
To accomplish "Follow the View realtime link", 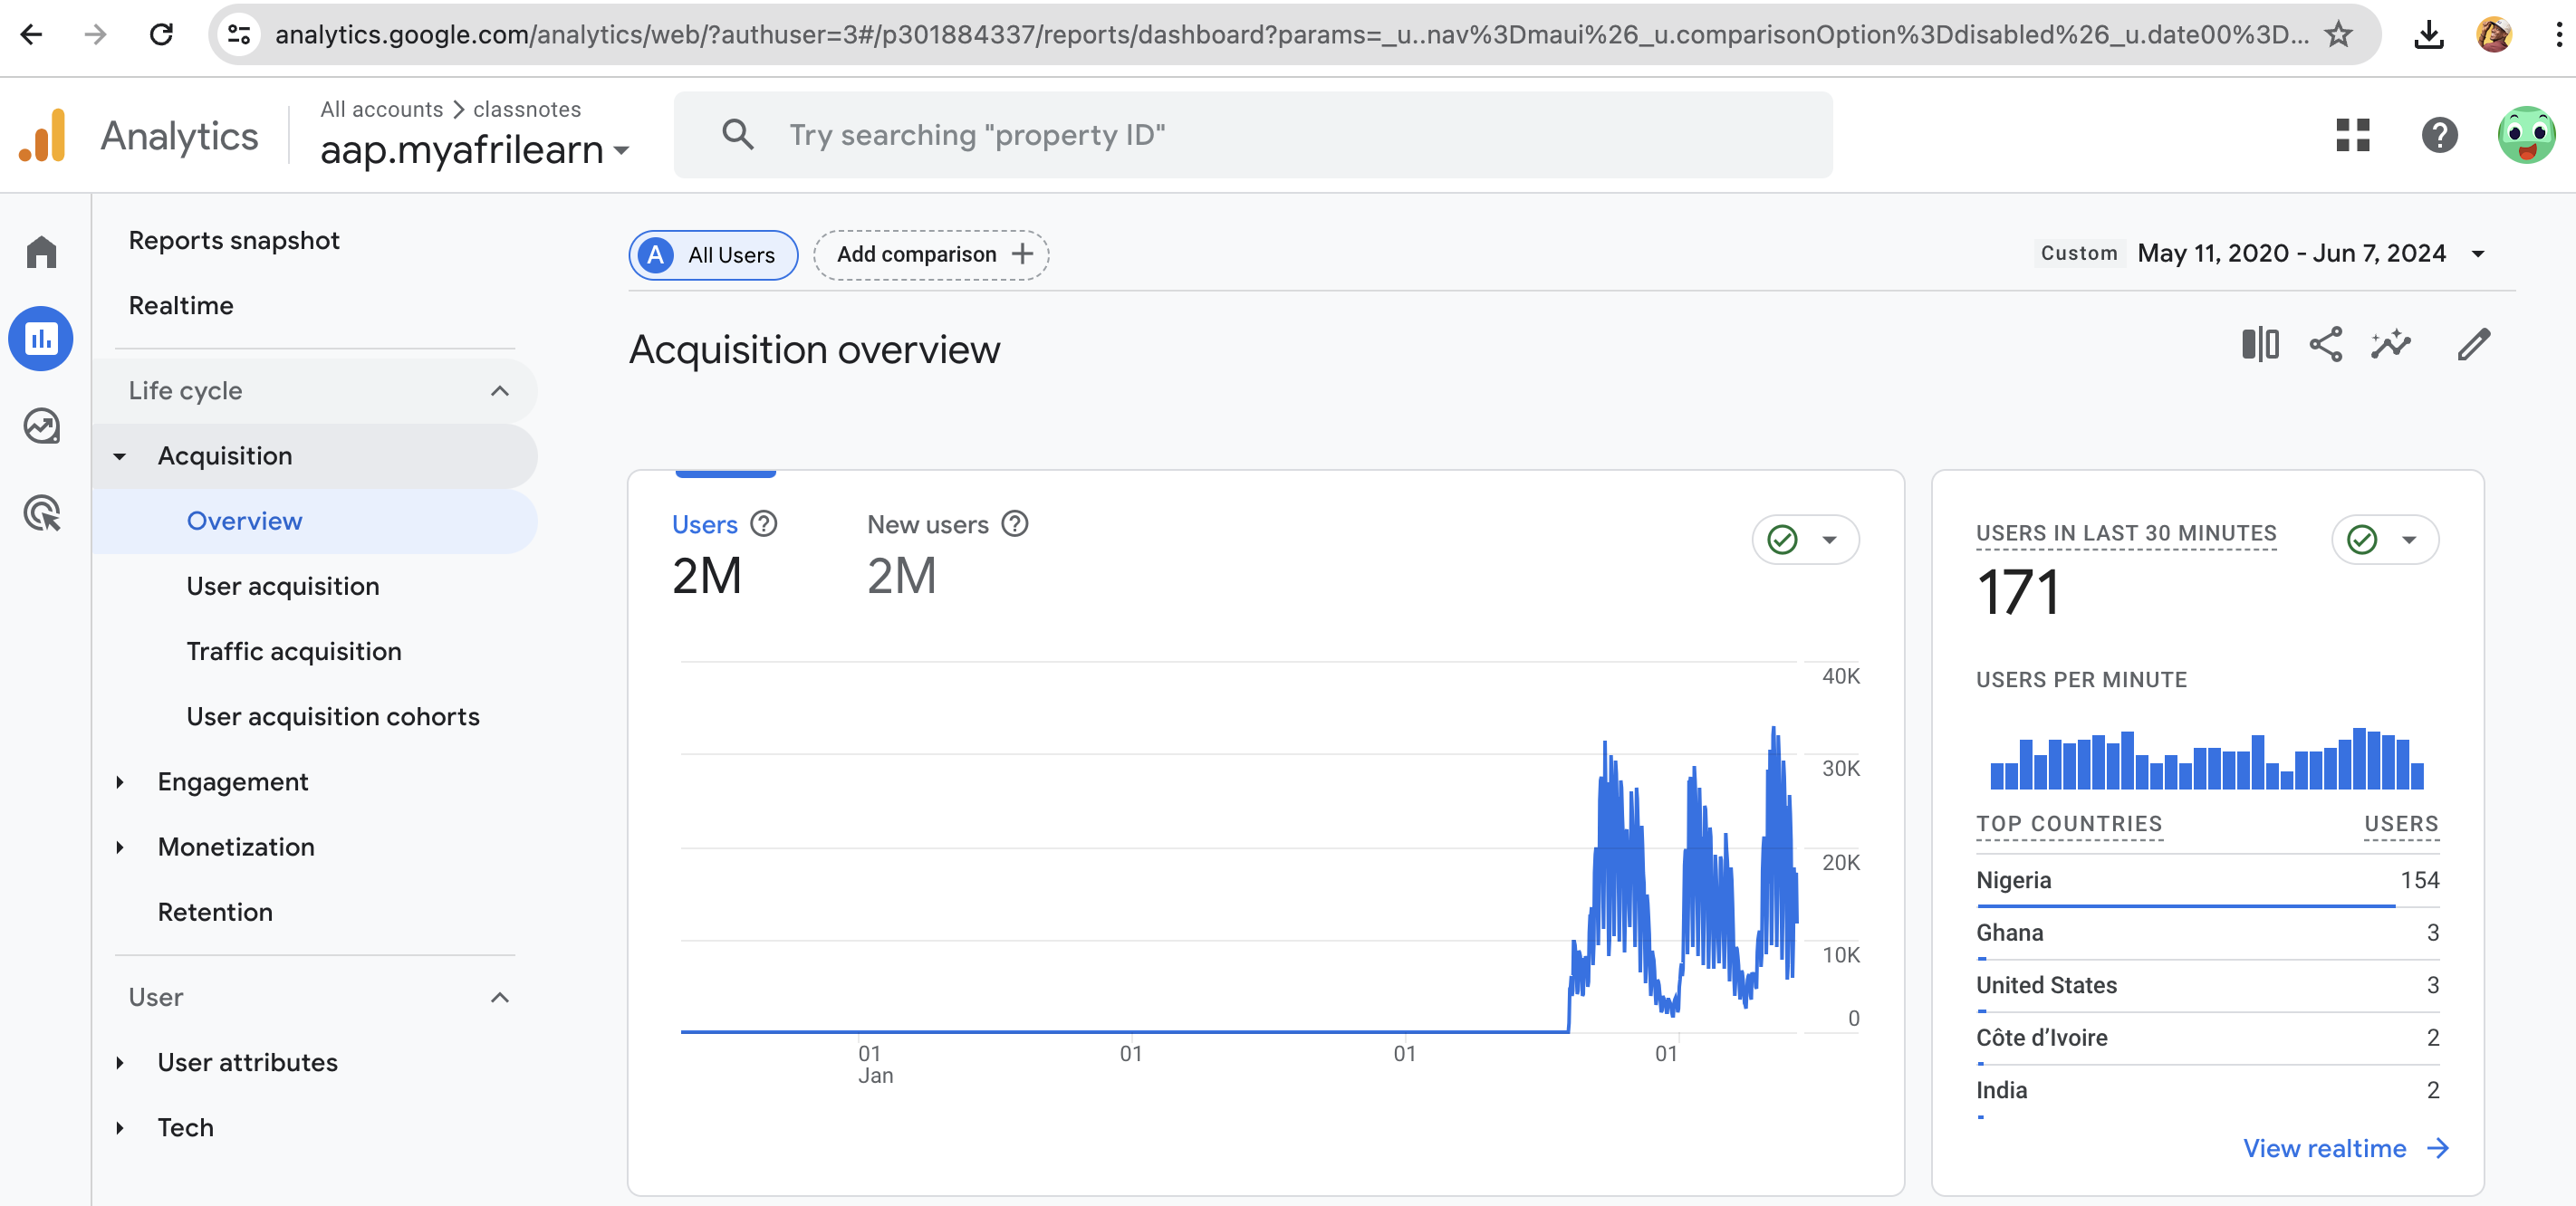I will (2345, 1148).
